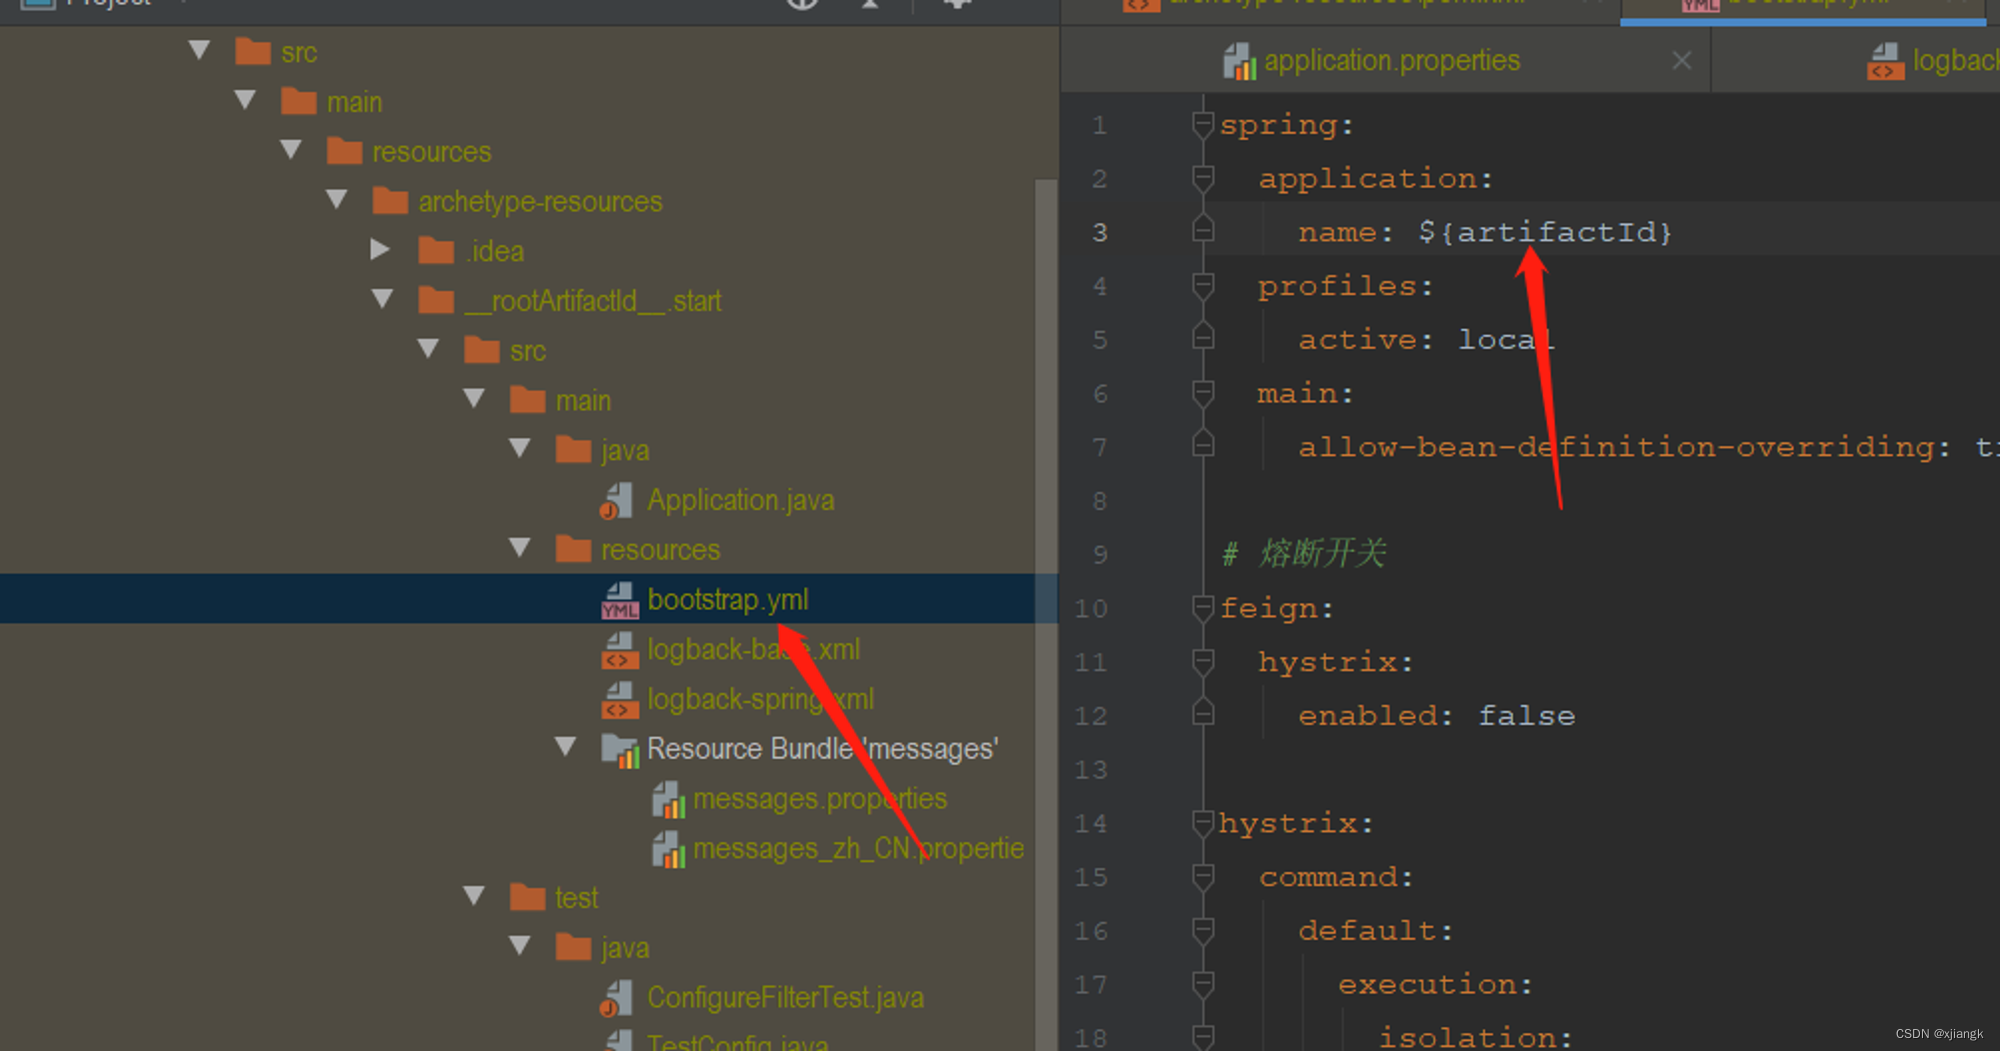Screen dimensions: 2000x1051
Task: Fold the hystrix block on line 14
Action: tap(1203, 824)
